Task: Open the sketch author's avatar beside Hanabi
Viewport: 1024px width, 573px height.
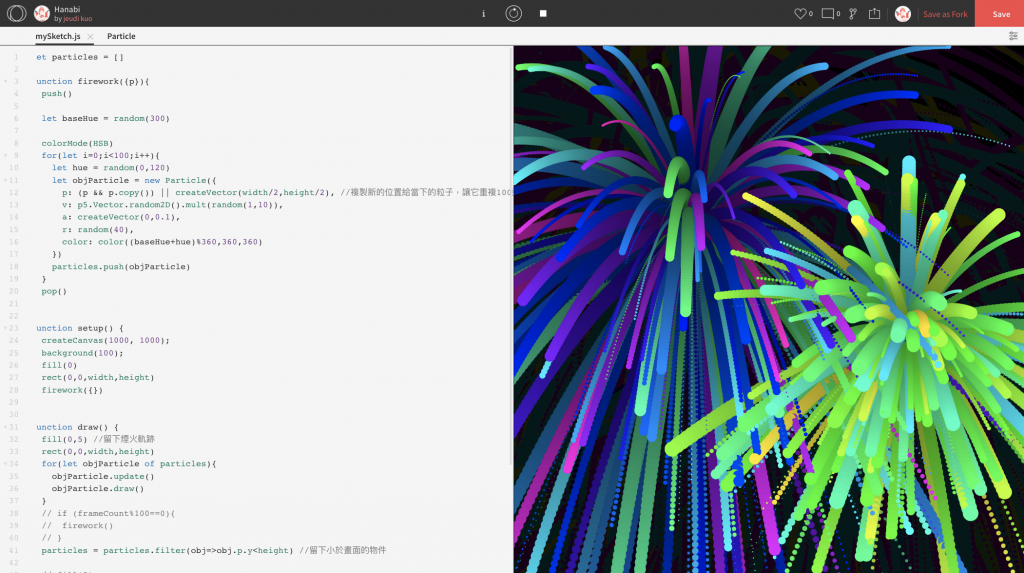Action: (x=42, y=13)
